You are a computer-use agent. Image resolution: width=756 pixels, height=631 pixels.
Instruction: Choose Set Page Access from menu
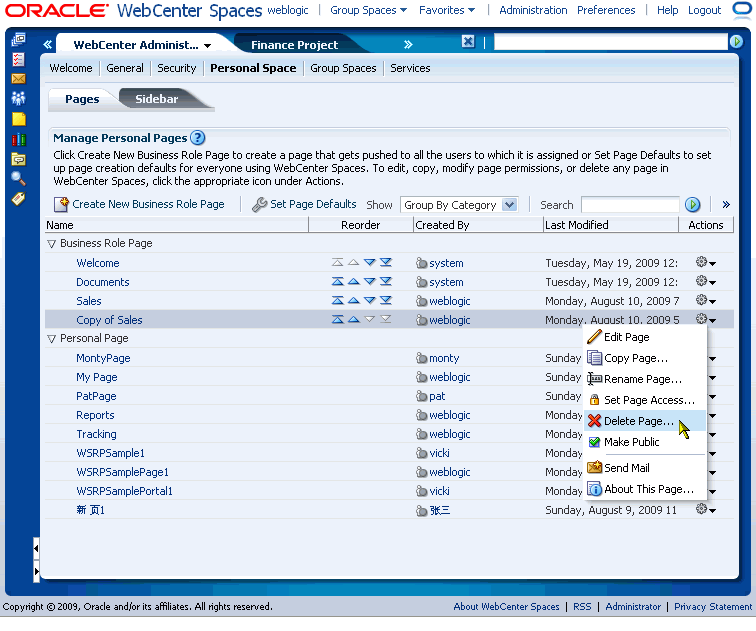pyautogui.click(x=645, y=400)
